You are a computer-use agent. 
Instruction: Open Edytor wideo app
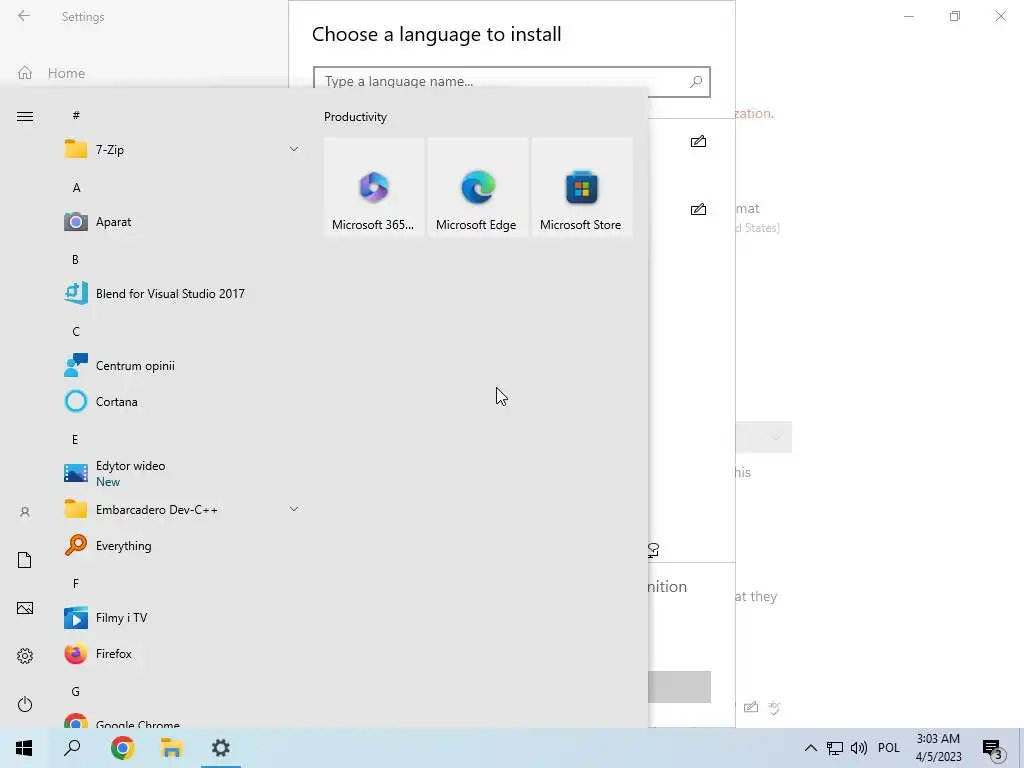181,473
